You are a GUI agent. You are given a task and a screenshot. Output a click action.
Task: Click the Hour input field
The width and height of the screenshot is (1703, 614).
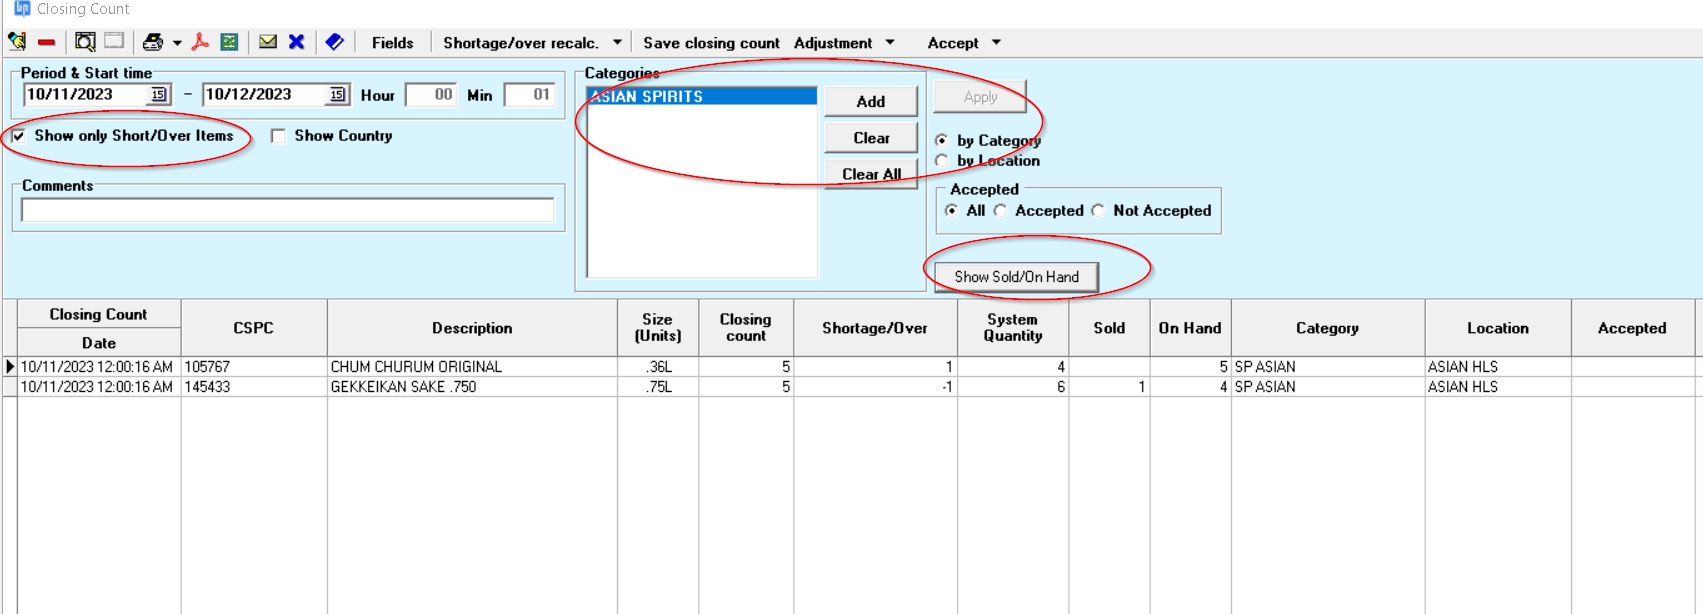[x=431, y=94]
